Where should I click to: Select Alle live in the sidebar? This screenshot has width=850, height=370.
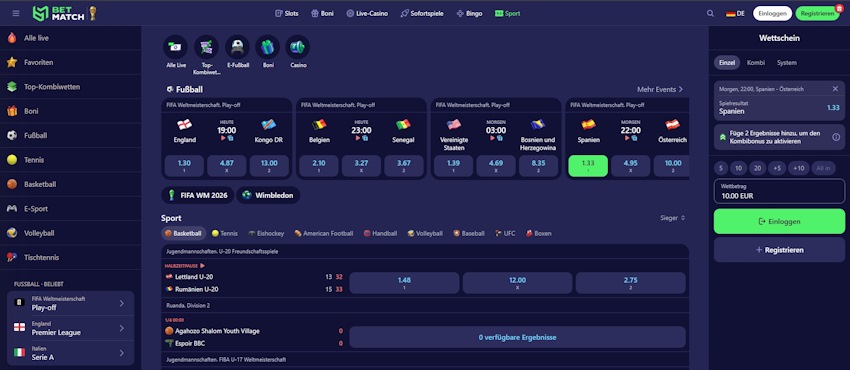pyautogui.click(x=70, y=38)
